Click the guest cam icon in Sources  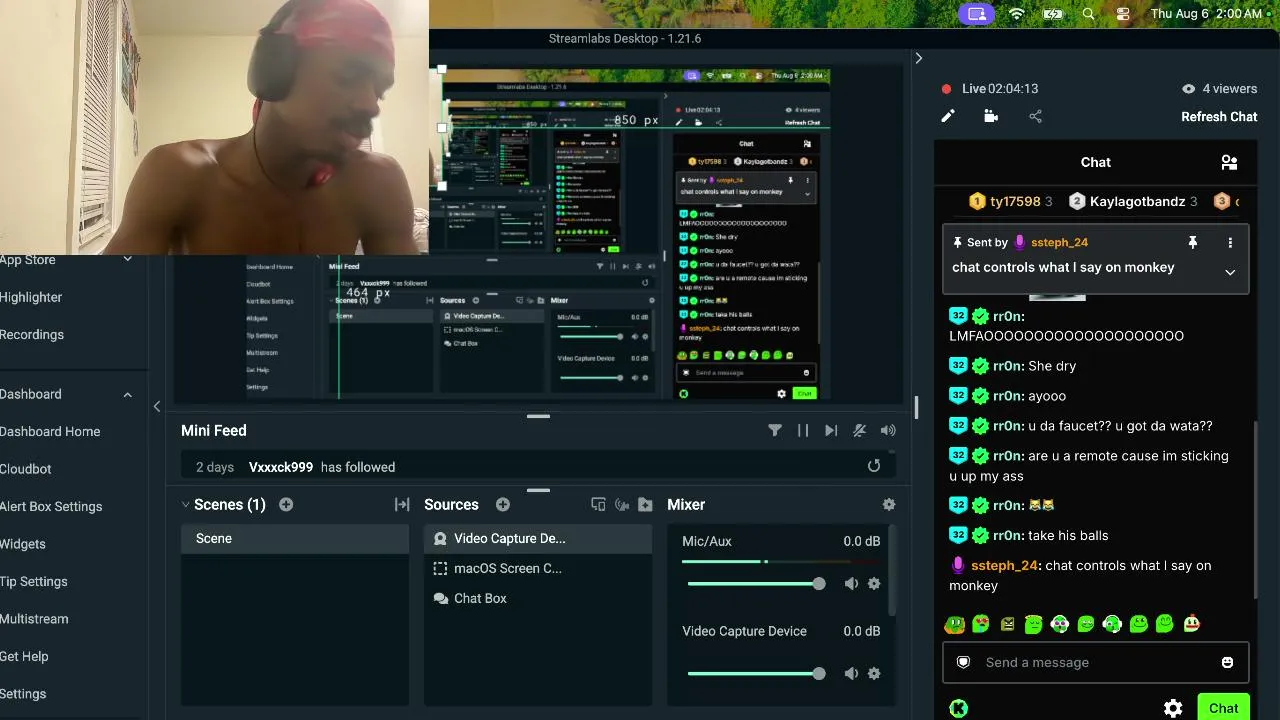621,505
